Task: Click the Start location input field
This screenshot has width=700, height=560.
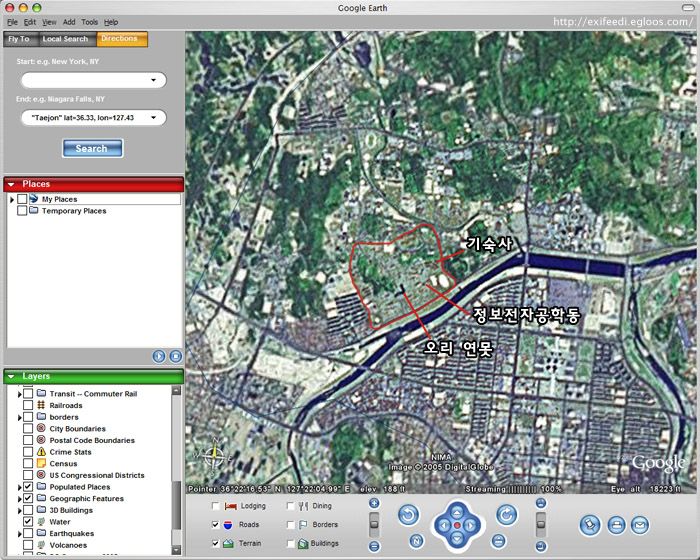Action: (x=94, y=80)
